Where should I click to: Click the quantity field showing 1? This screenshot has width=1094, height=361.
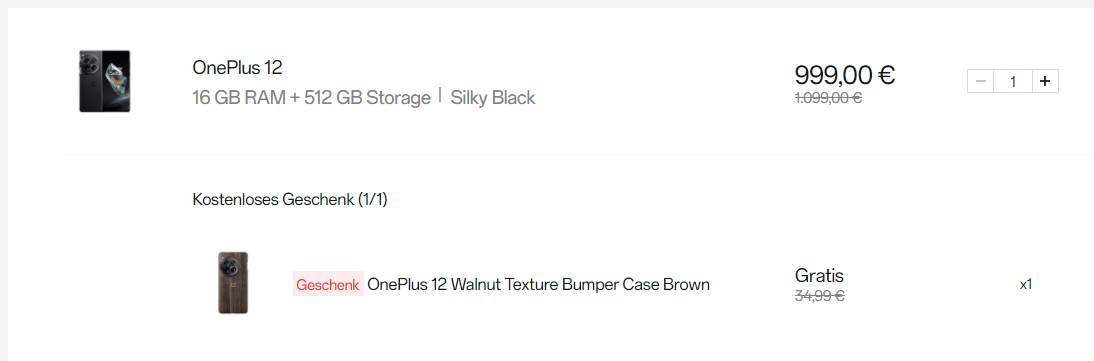1012,82
